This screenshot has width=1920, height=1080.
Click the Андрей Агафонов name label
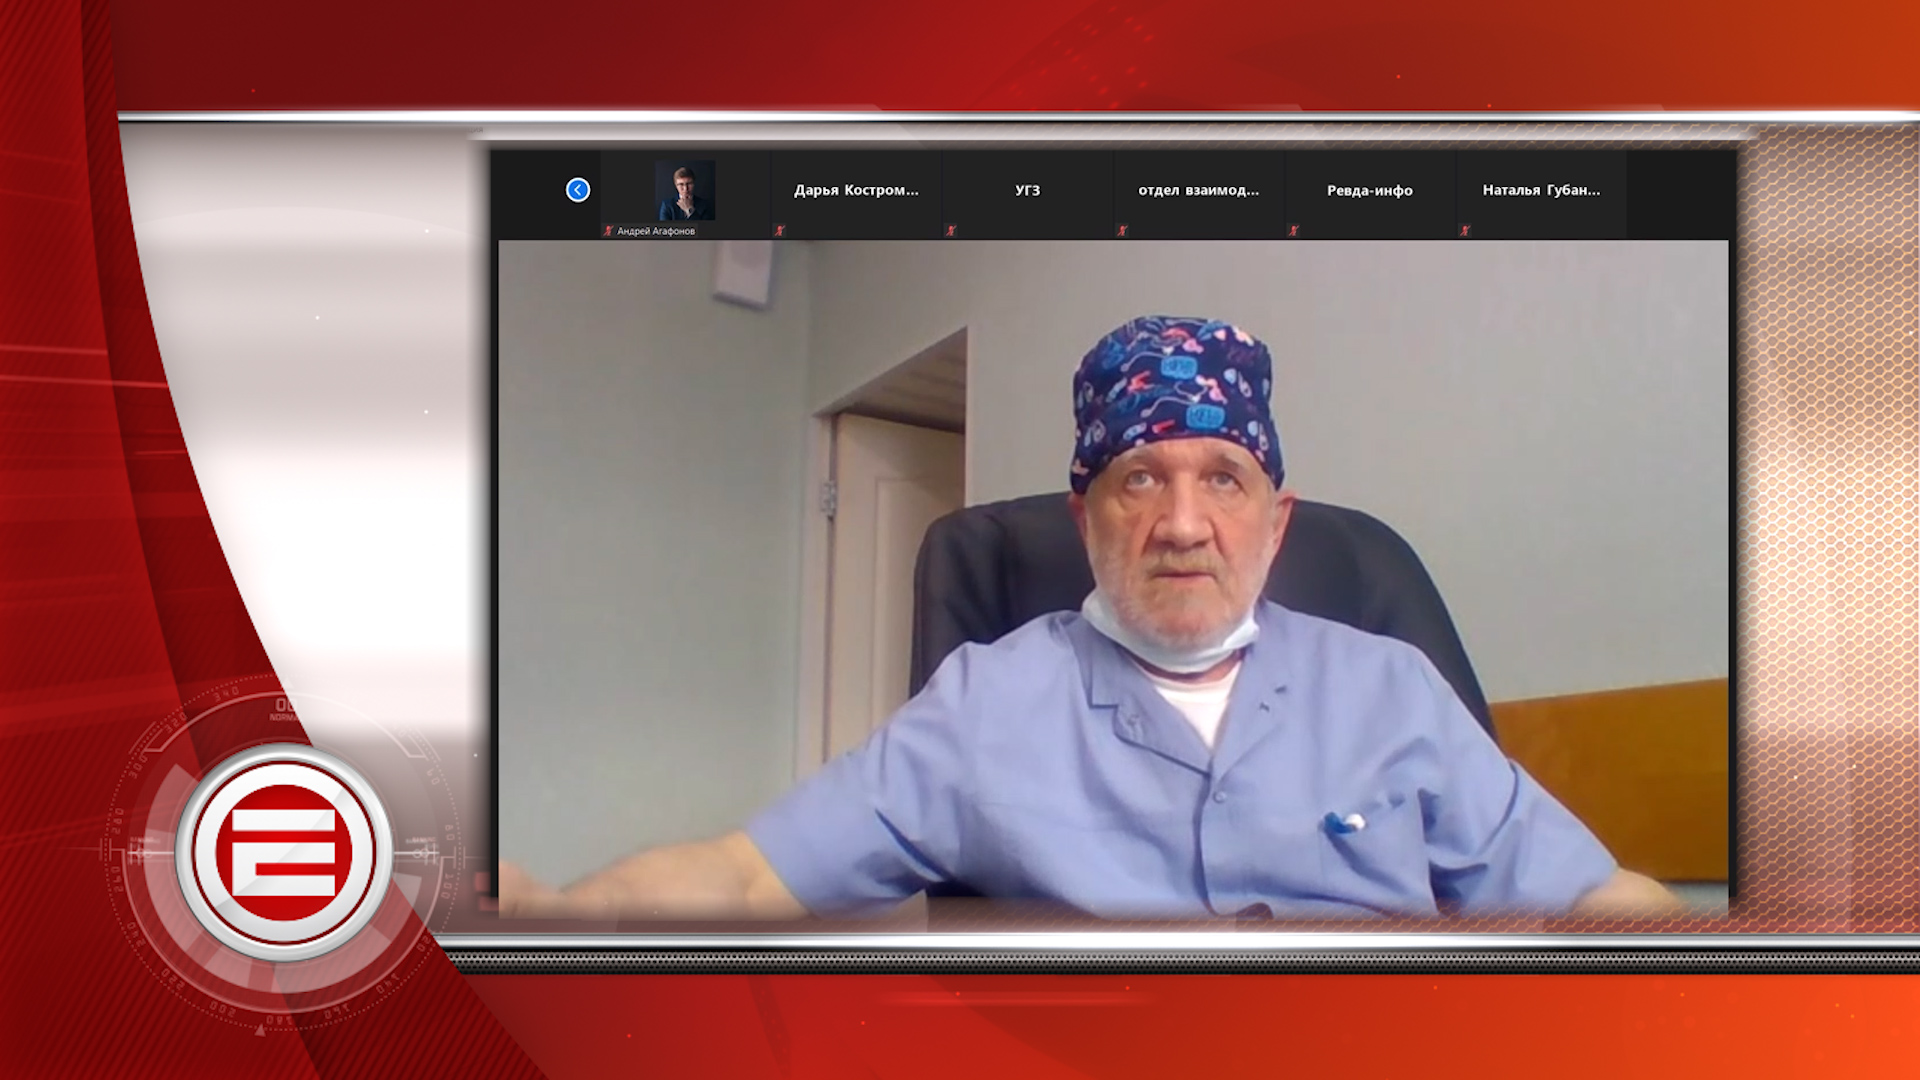[x=656, y=231]
